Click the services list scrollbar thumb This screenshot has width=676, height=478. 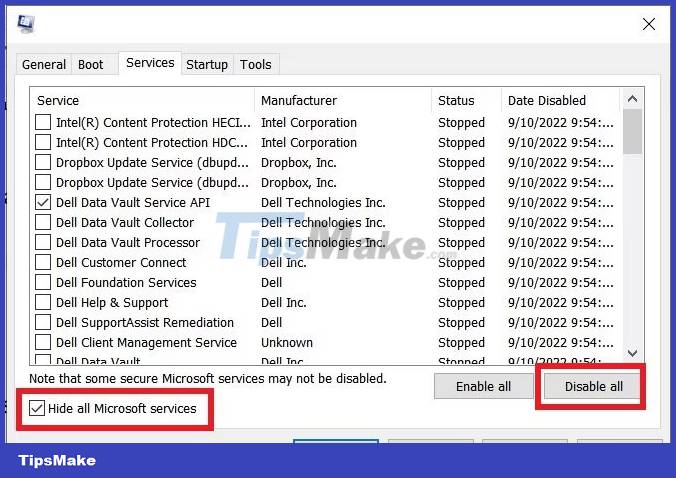632,131
